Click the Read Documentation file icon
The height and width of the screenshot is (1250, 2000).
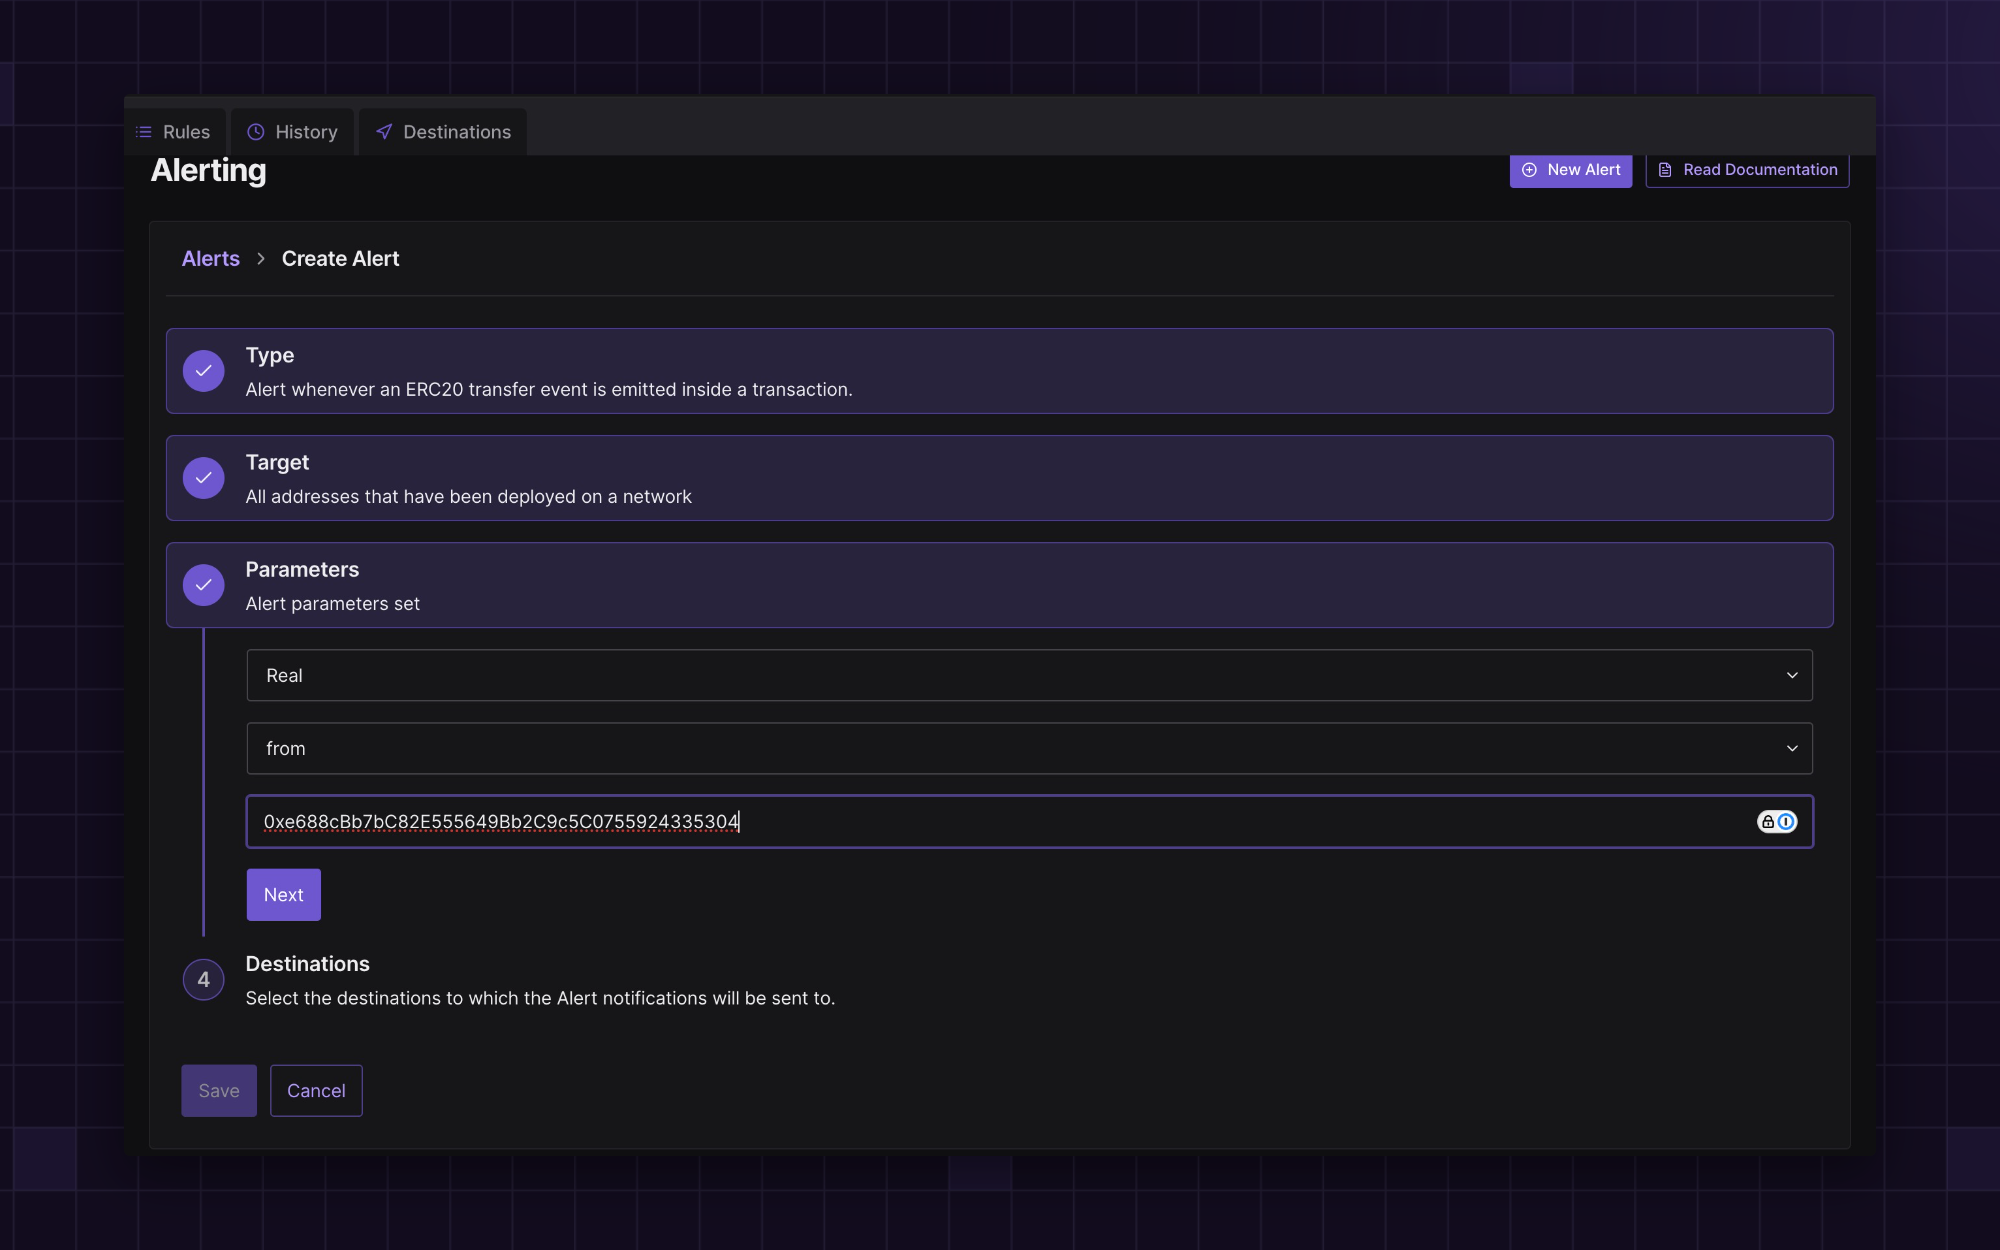pyautogui.click(x=1665, y=170)
